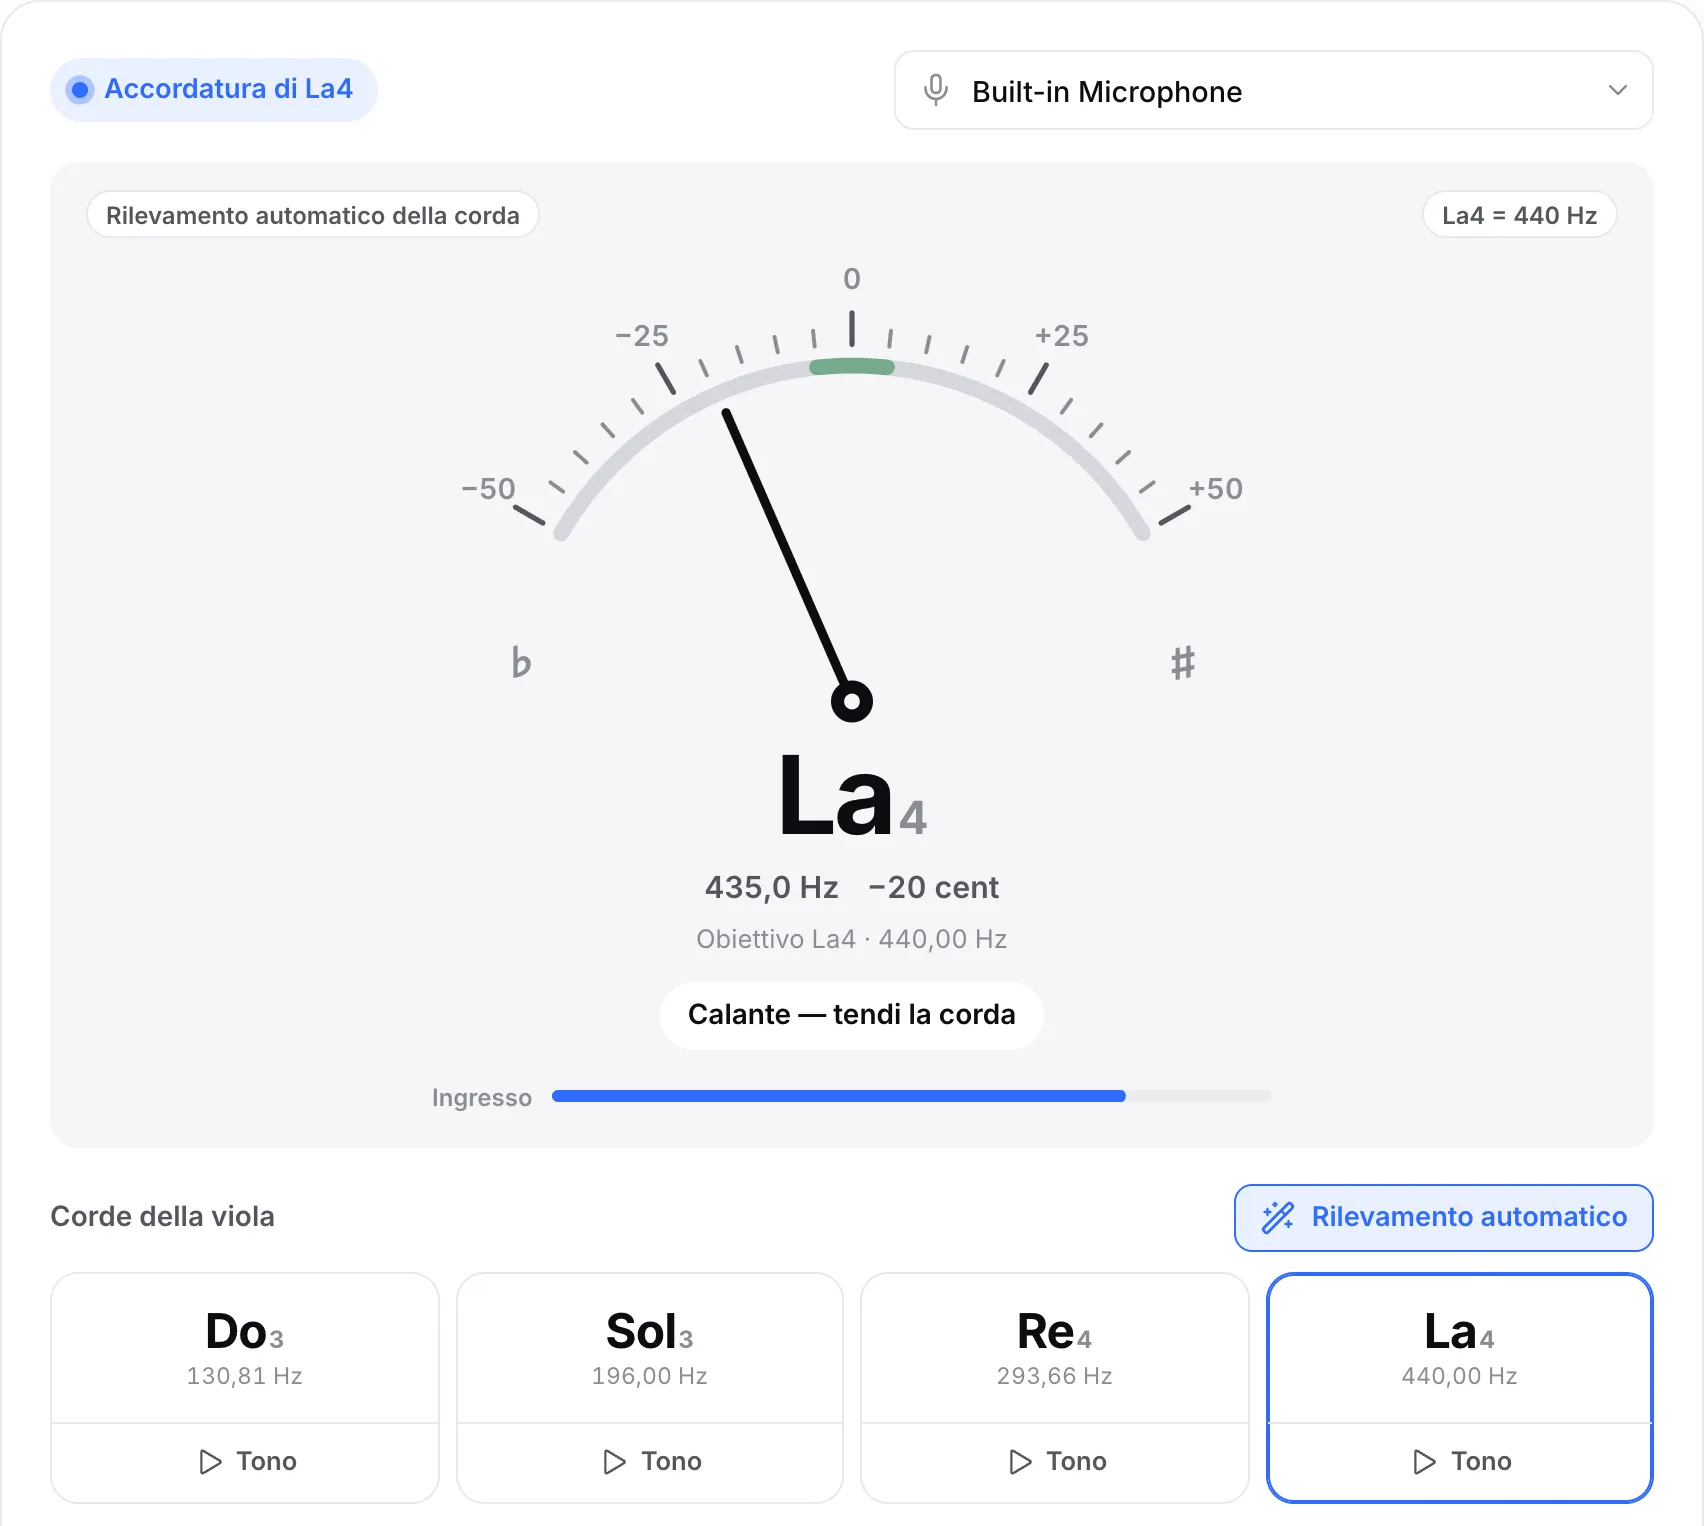Click the Ingresso input level bar
The image size is (1704, 1526).
click(x=911, y=1097)
